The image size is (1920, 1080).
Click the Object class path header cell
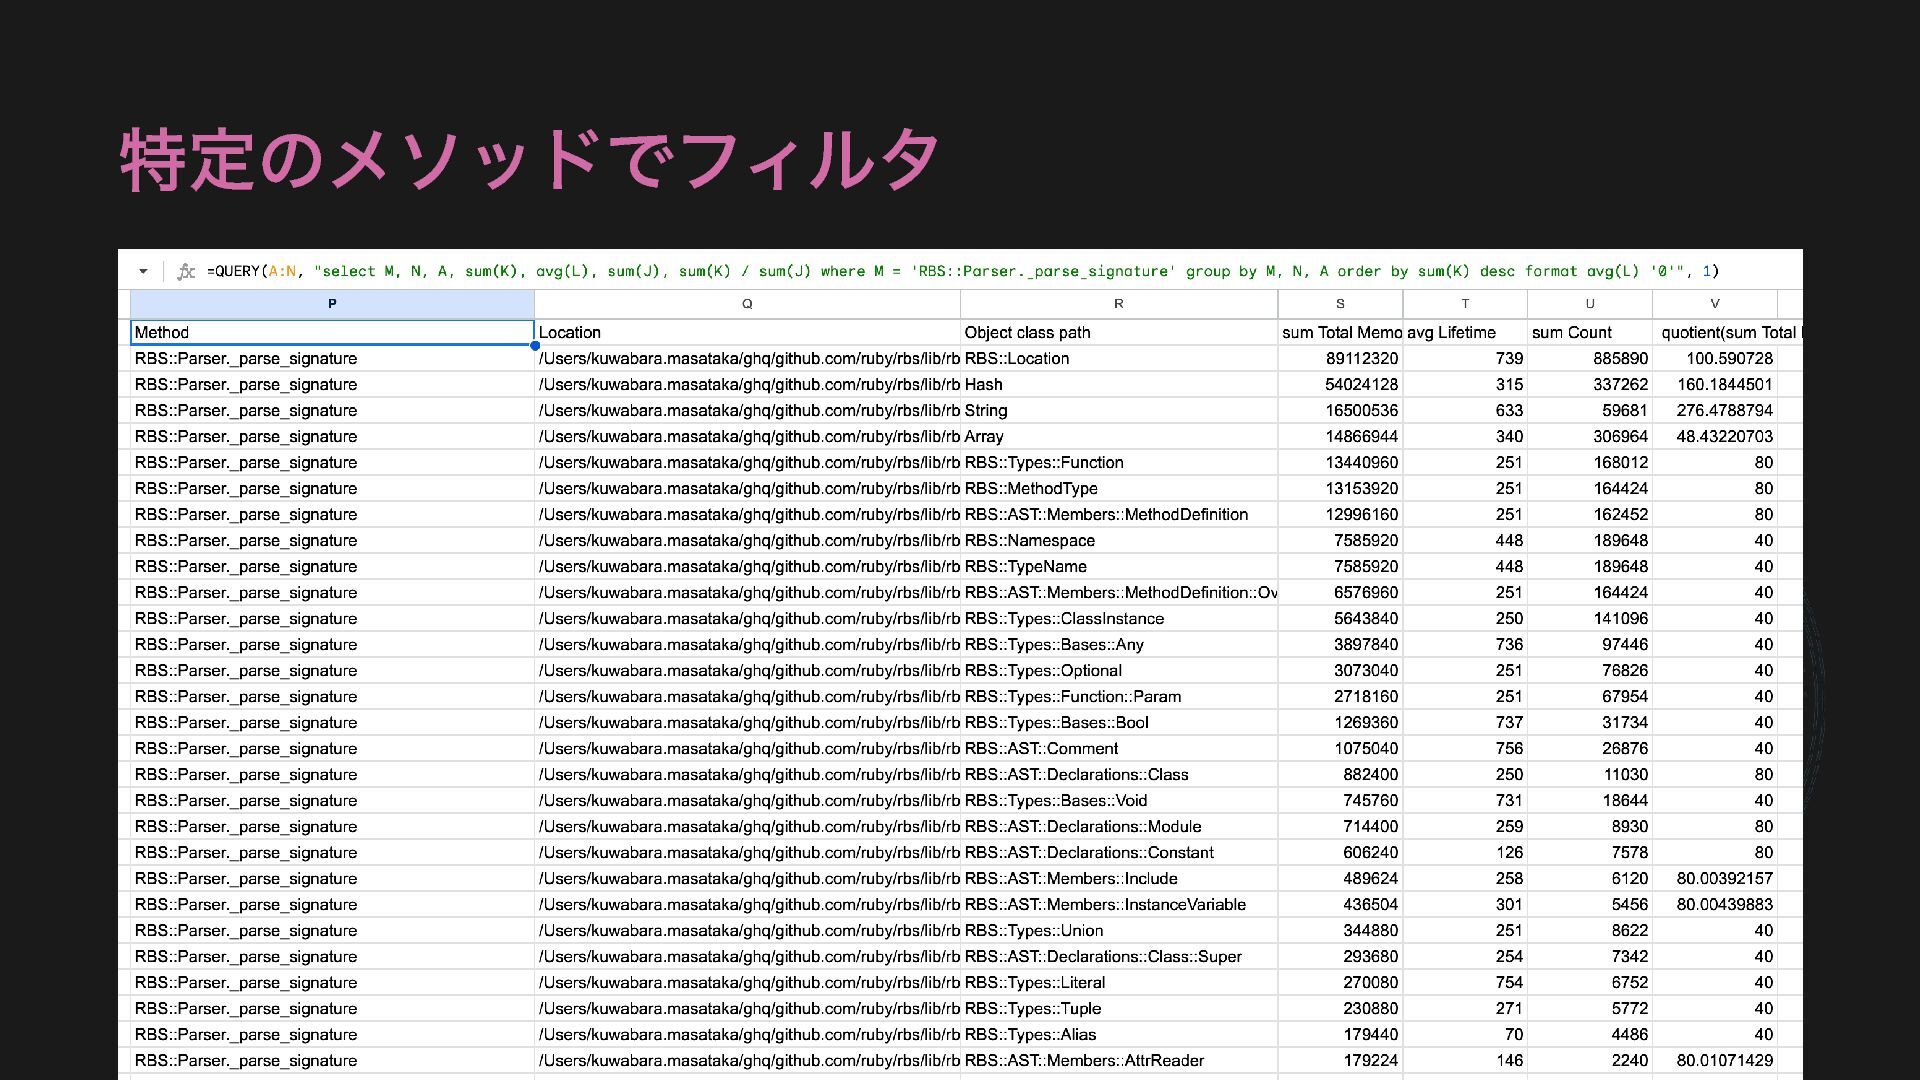[1118, 333]
